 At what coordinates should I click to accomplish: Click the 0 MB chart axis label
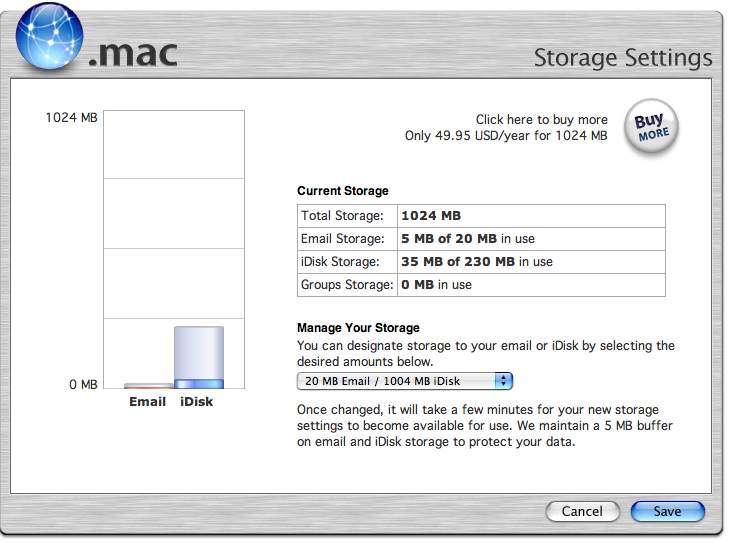click(x=82, y=384)
